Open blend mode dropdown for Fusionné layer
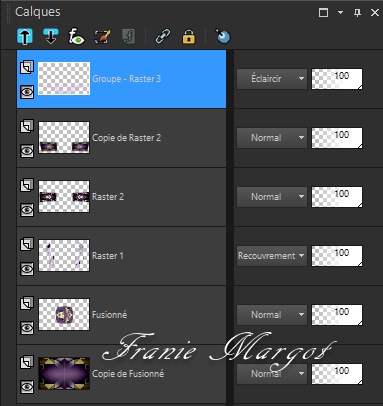 click(272, 315)
